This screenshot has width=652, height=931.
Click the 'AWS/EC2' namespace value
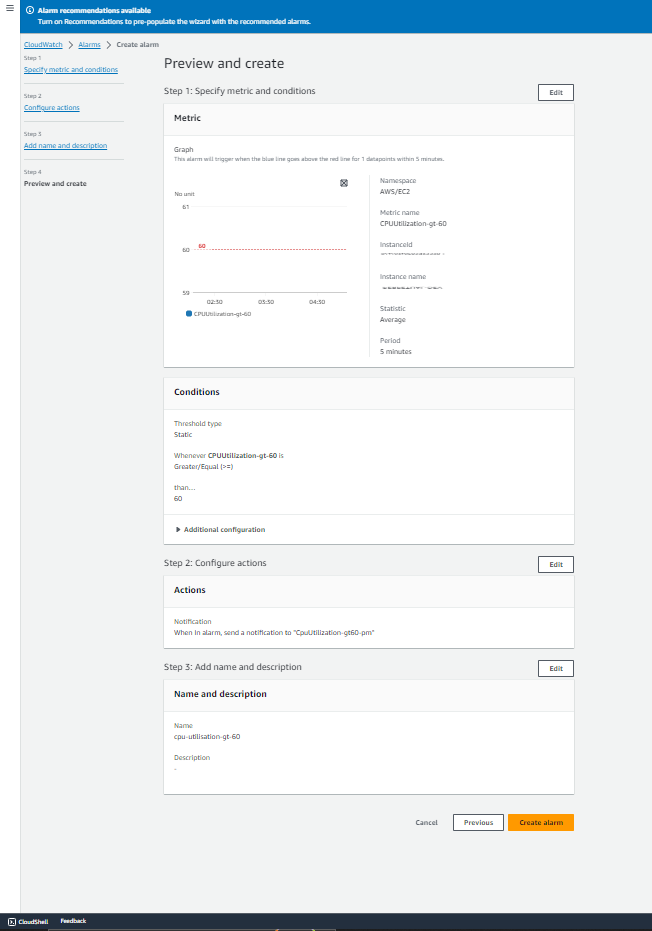click(395, 192)
